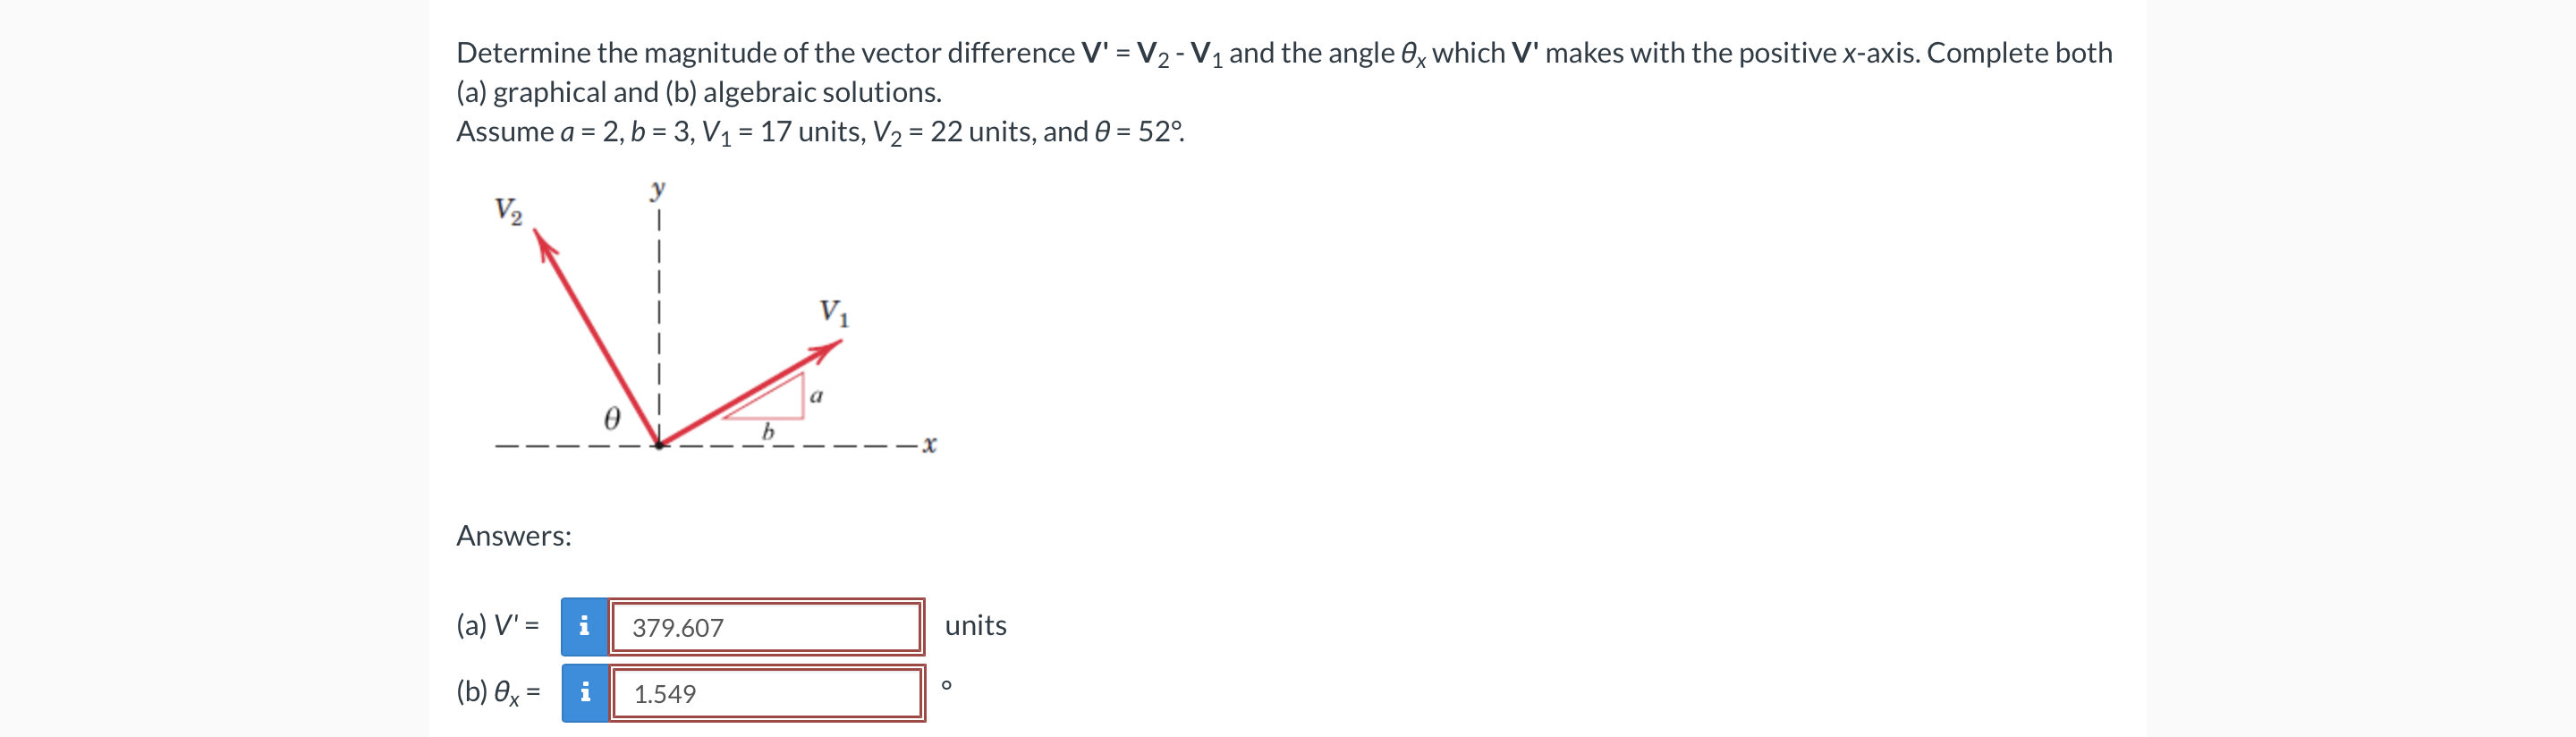2576x737 pixels.
Task: Click the answer field containing 1.549
Action: (x=765, y=693)
